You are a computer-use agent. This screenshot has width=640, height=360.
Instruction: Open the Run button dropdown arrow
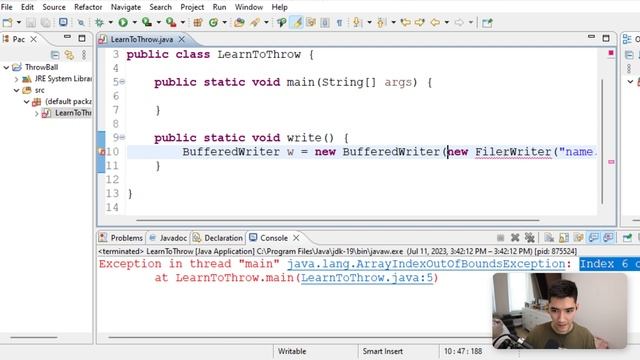[x=134, y=23]
